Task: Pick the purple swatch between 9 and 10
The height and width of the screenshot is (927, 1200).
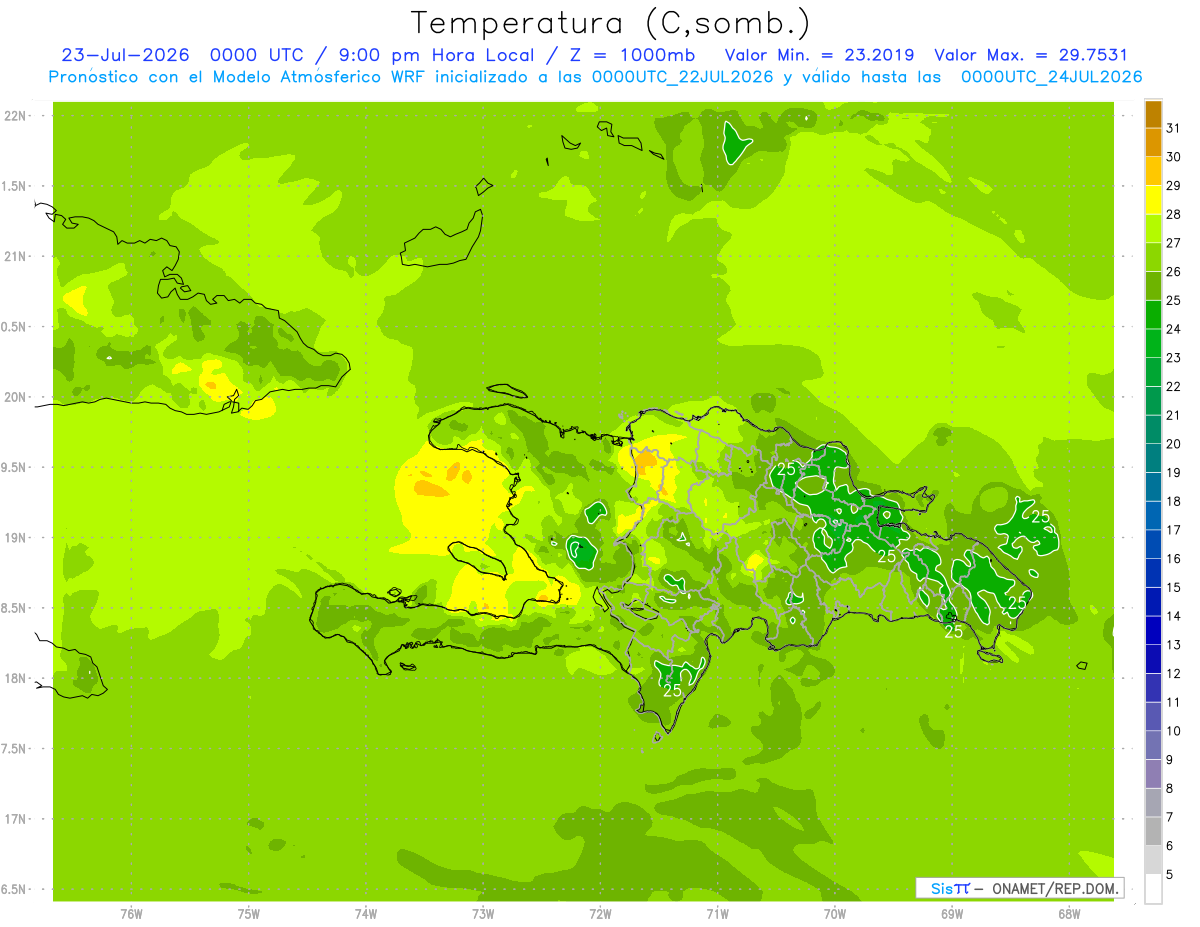Action: tap(1153, 745)
